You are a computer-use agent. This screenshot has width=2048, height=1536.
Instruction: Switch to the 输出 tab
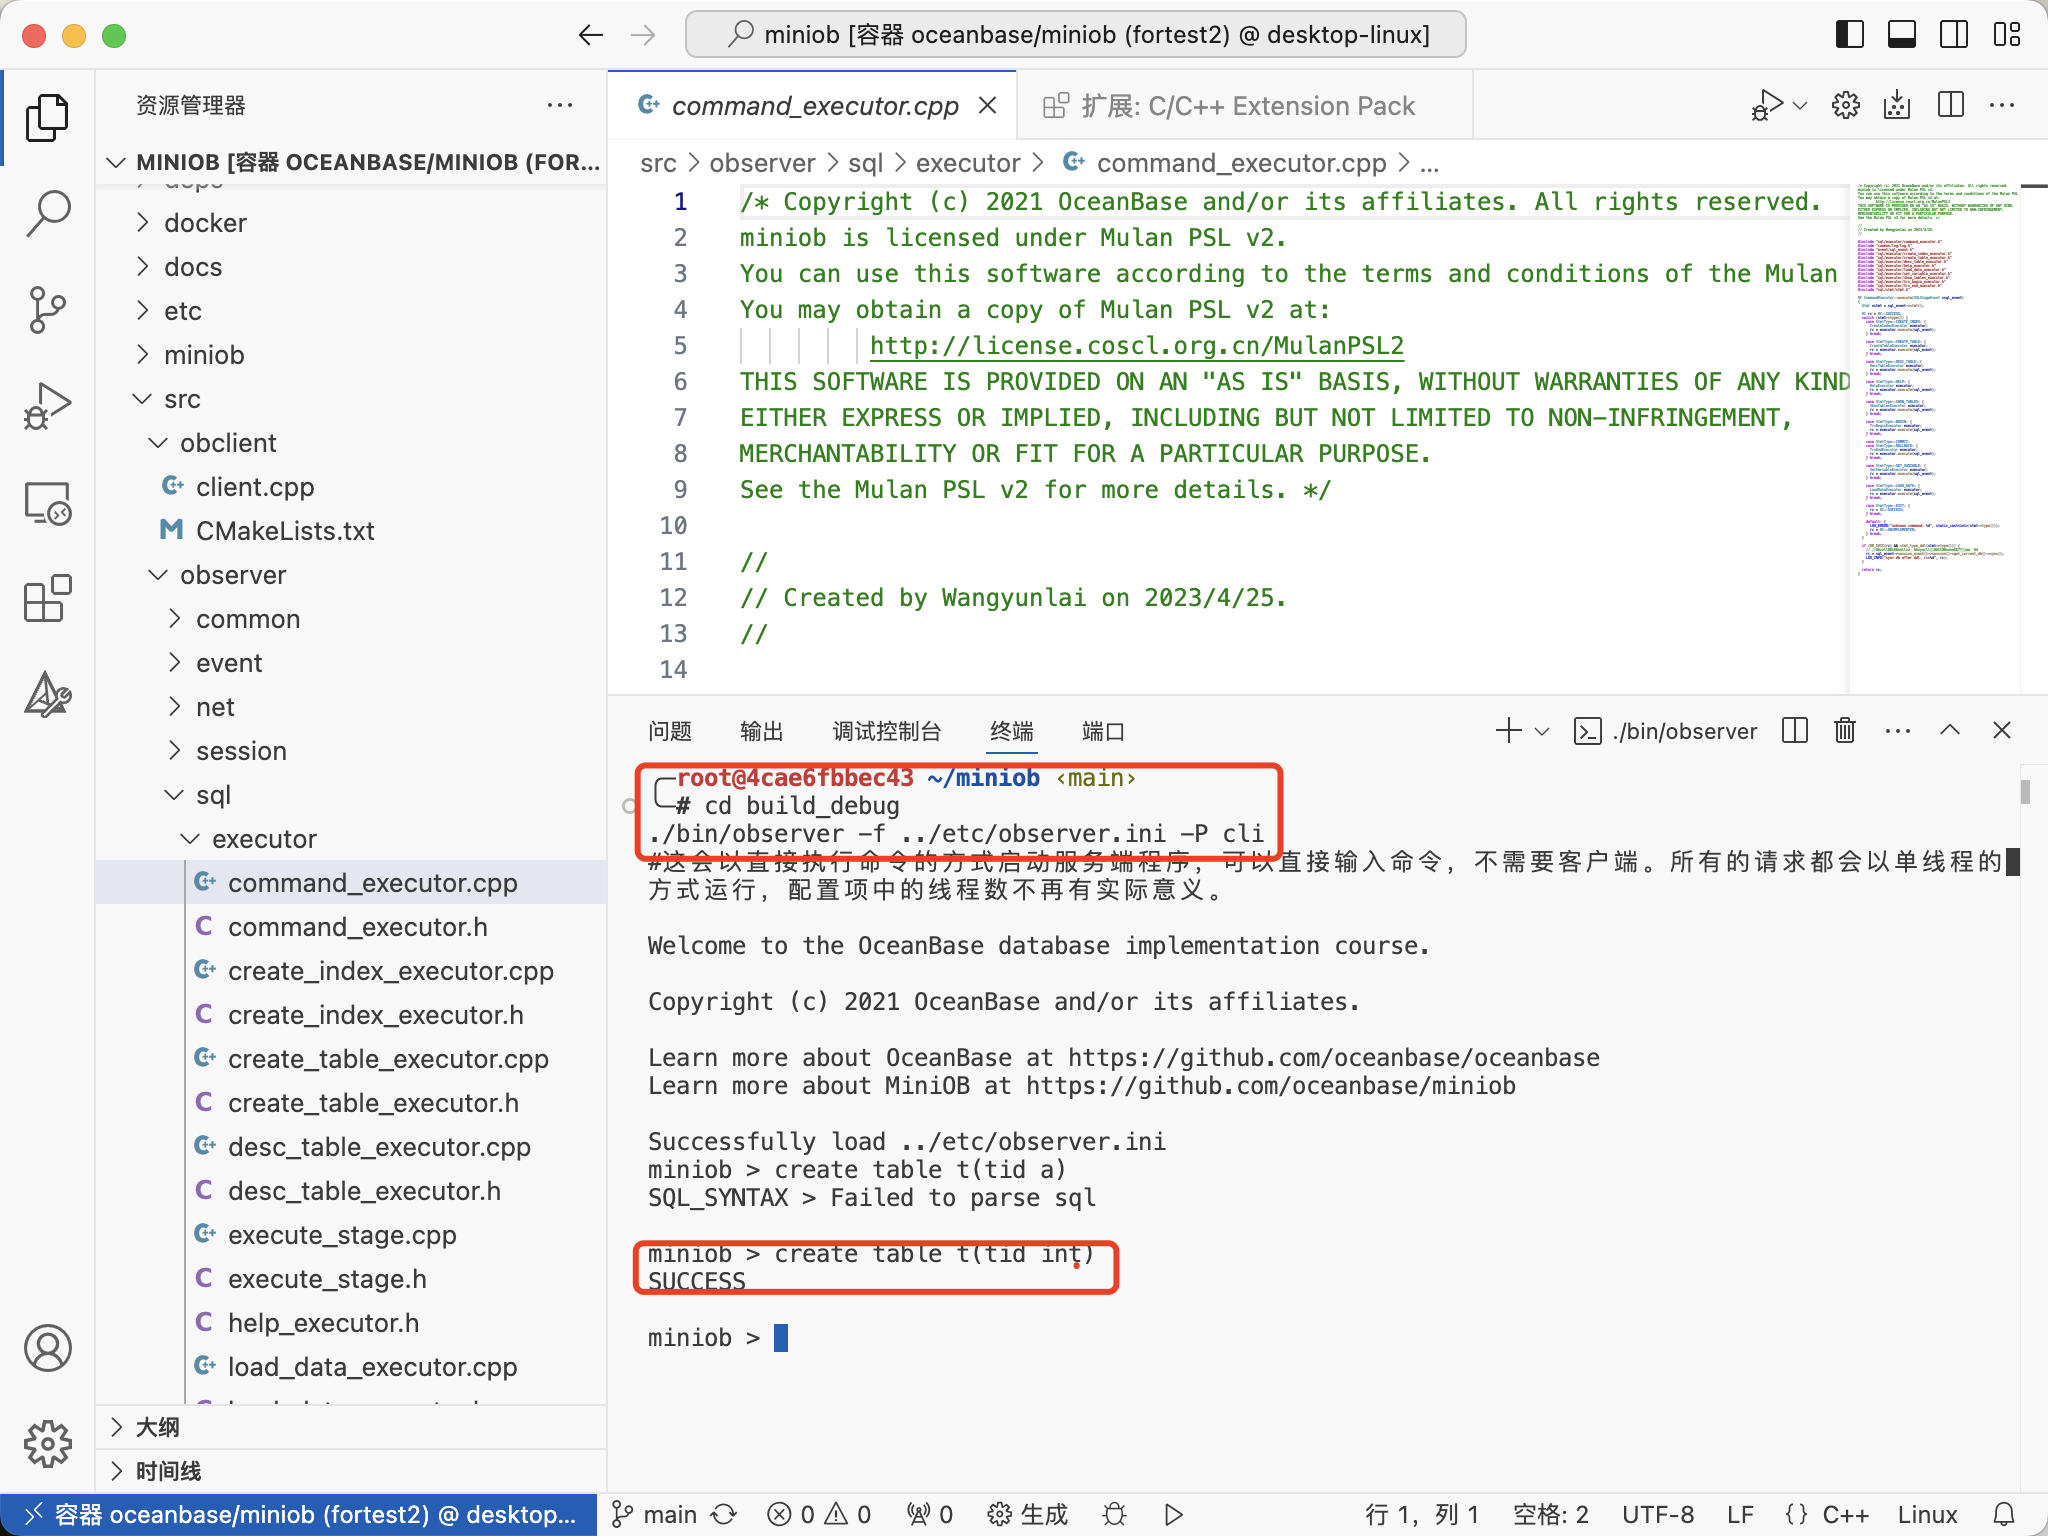pyautogui.click(x=761, y=731)
